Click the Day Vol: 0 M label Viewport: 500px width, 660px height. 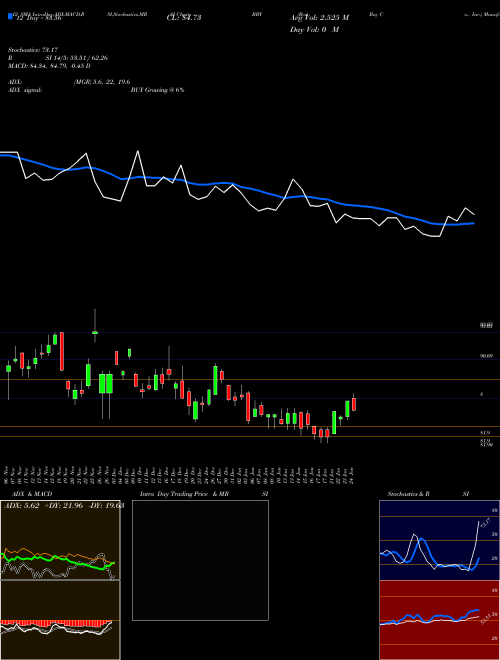tap(314, 29)
